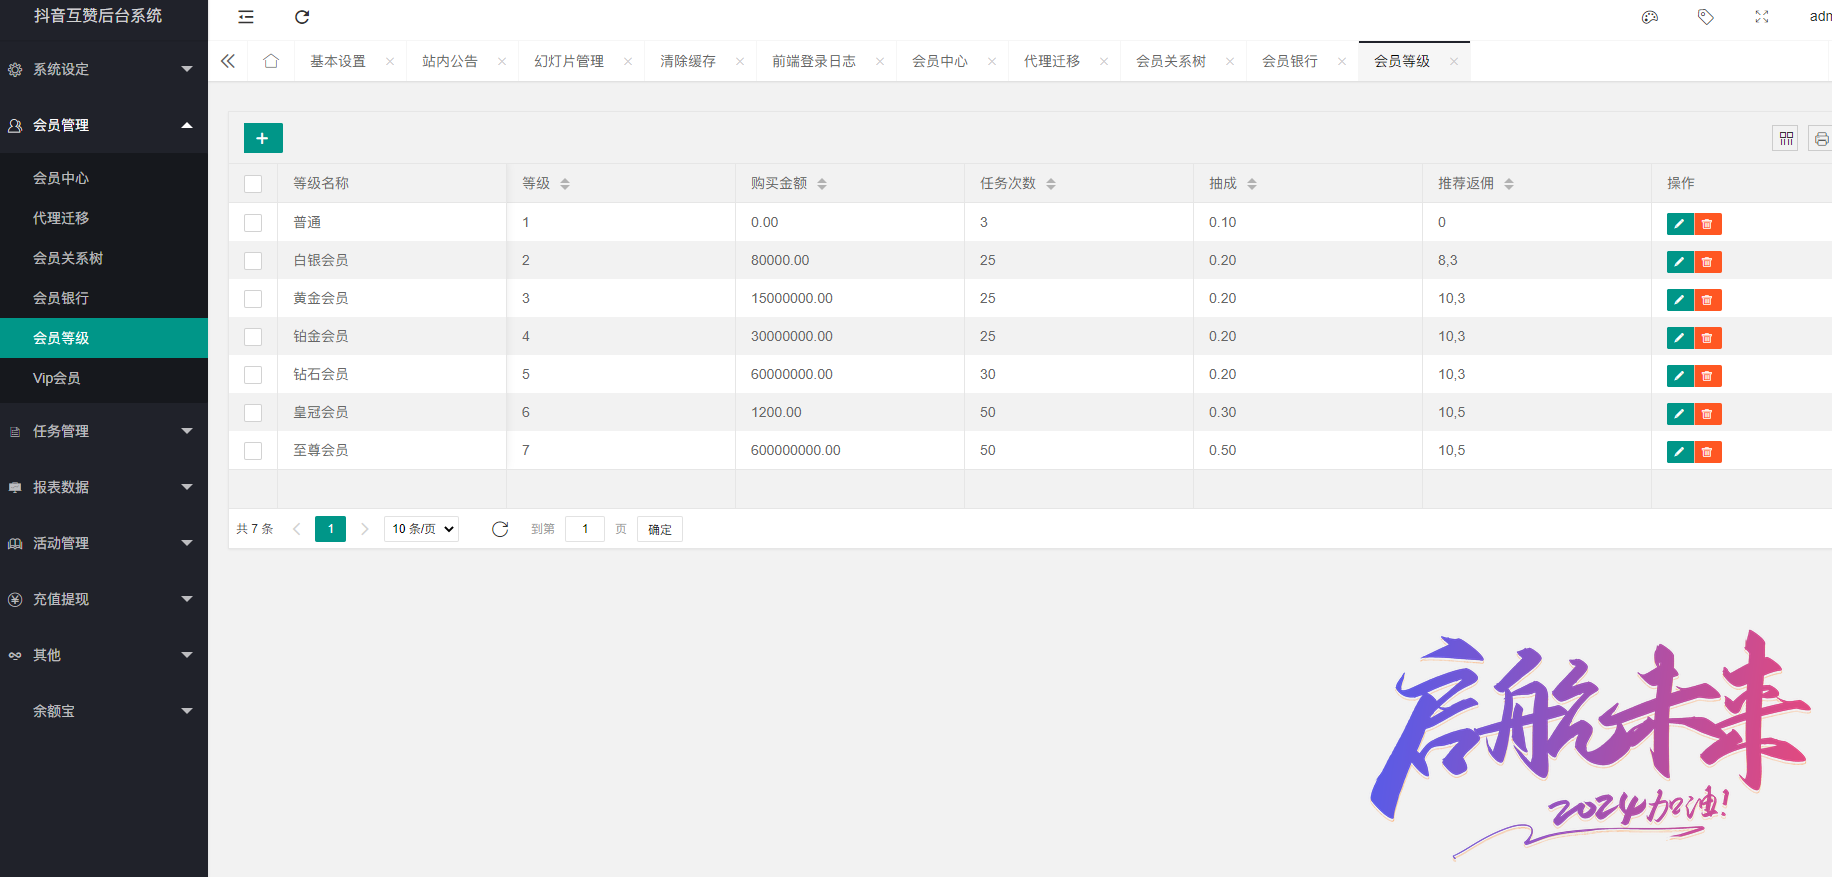
Task: Sort by the 任务次数 column
Action: point(1051,184)
